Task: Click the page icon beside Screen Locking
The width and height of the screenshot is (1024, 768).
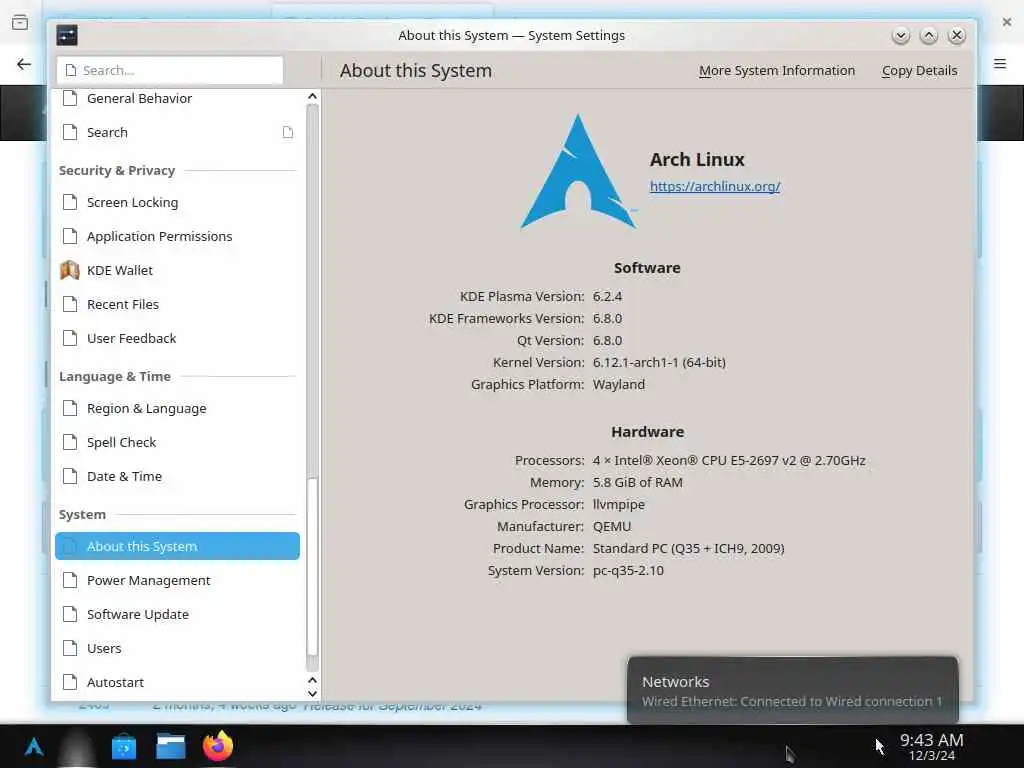Action: point(70,202)
